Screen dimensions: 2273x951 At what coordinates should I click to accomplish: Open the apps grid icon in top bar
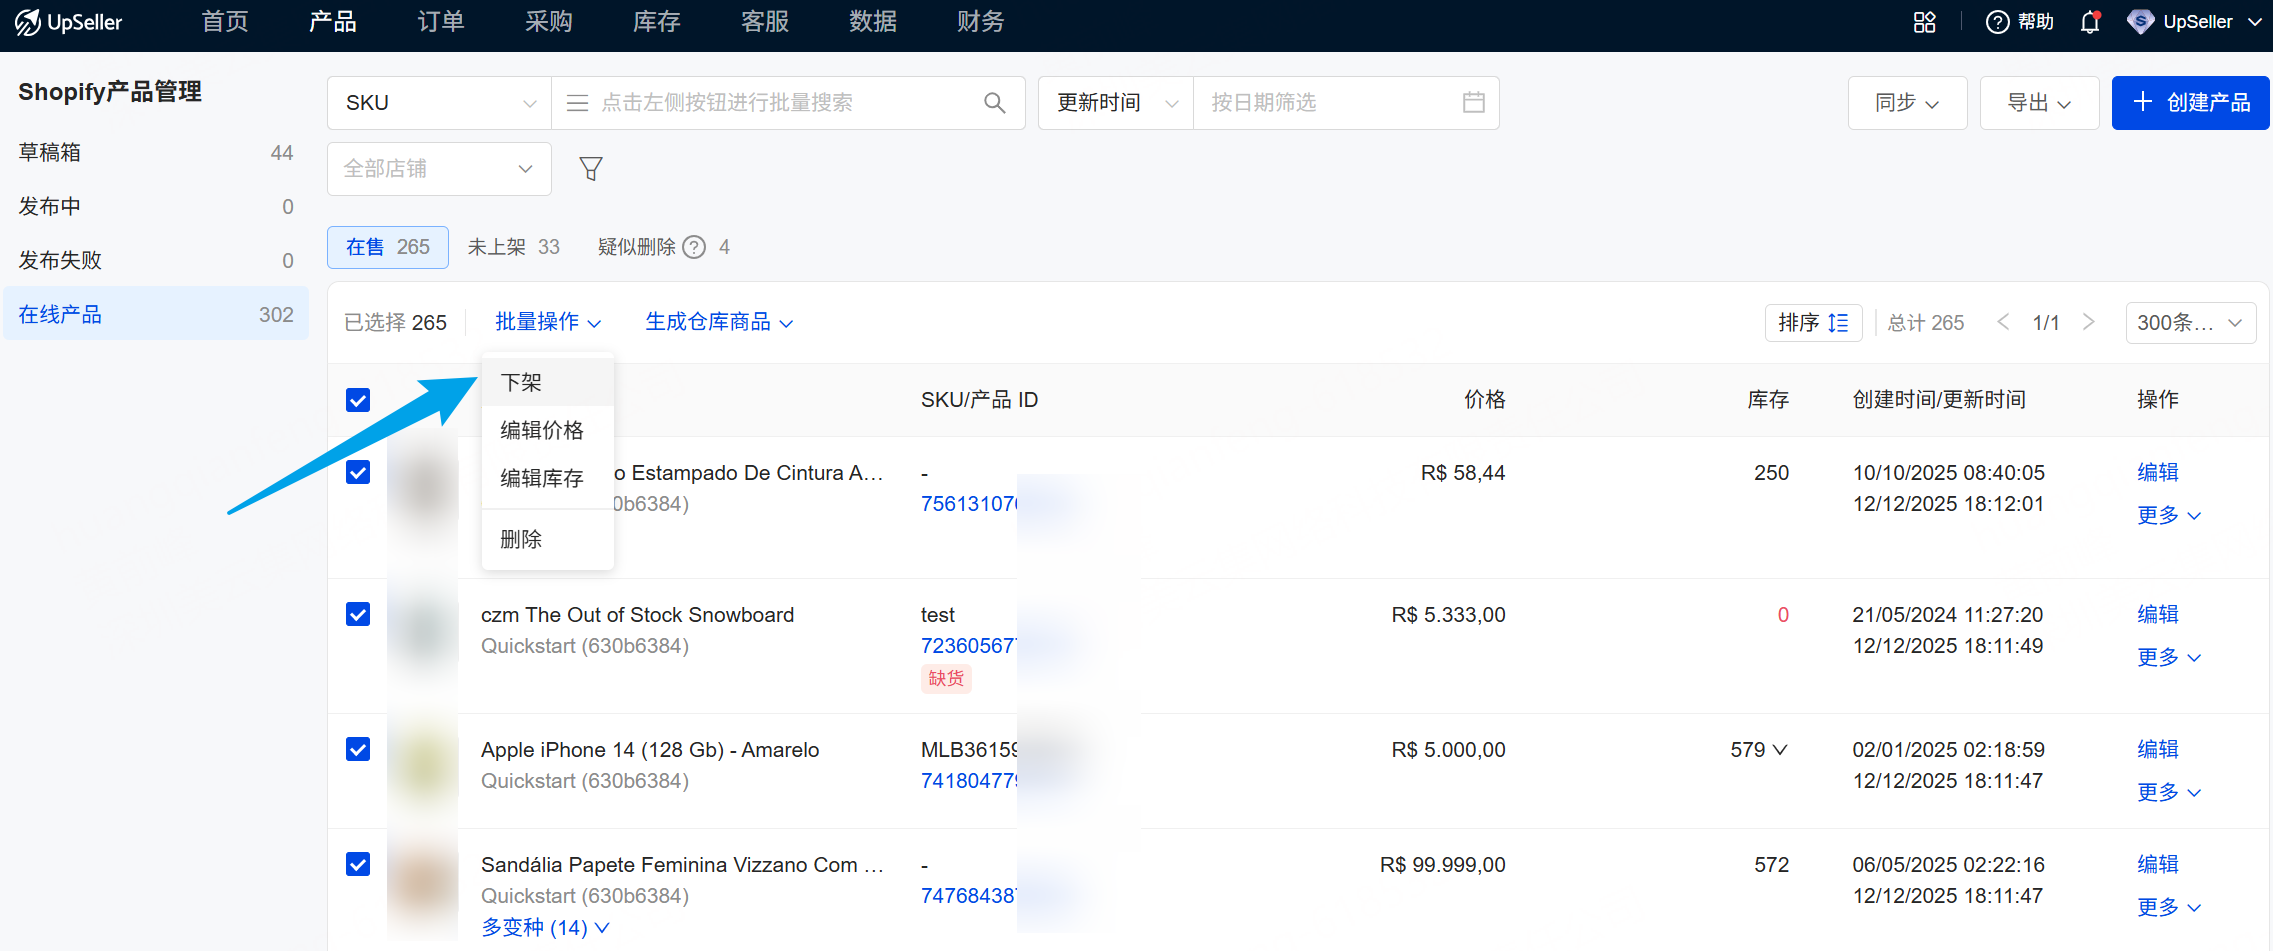click(x=1925, y=21)
